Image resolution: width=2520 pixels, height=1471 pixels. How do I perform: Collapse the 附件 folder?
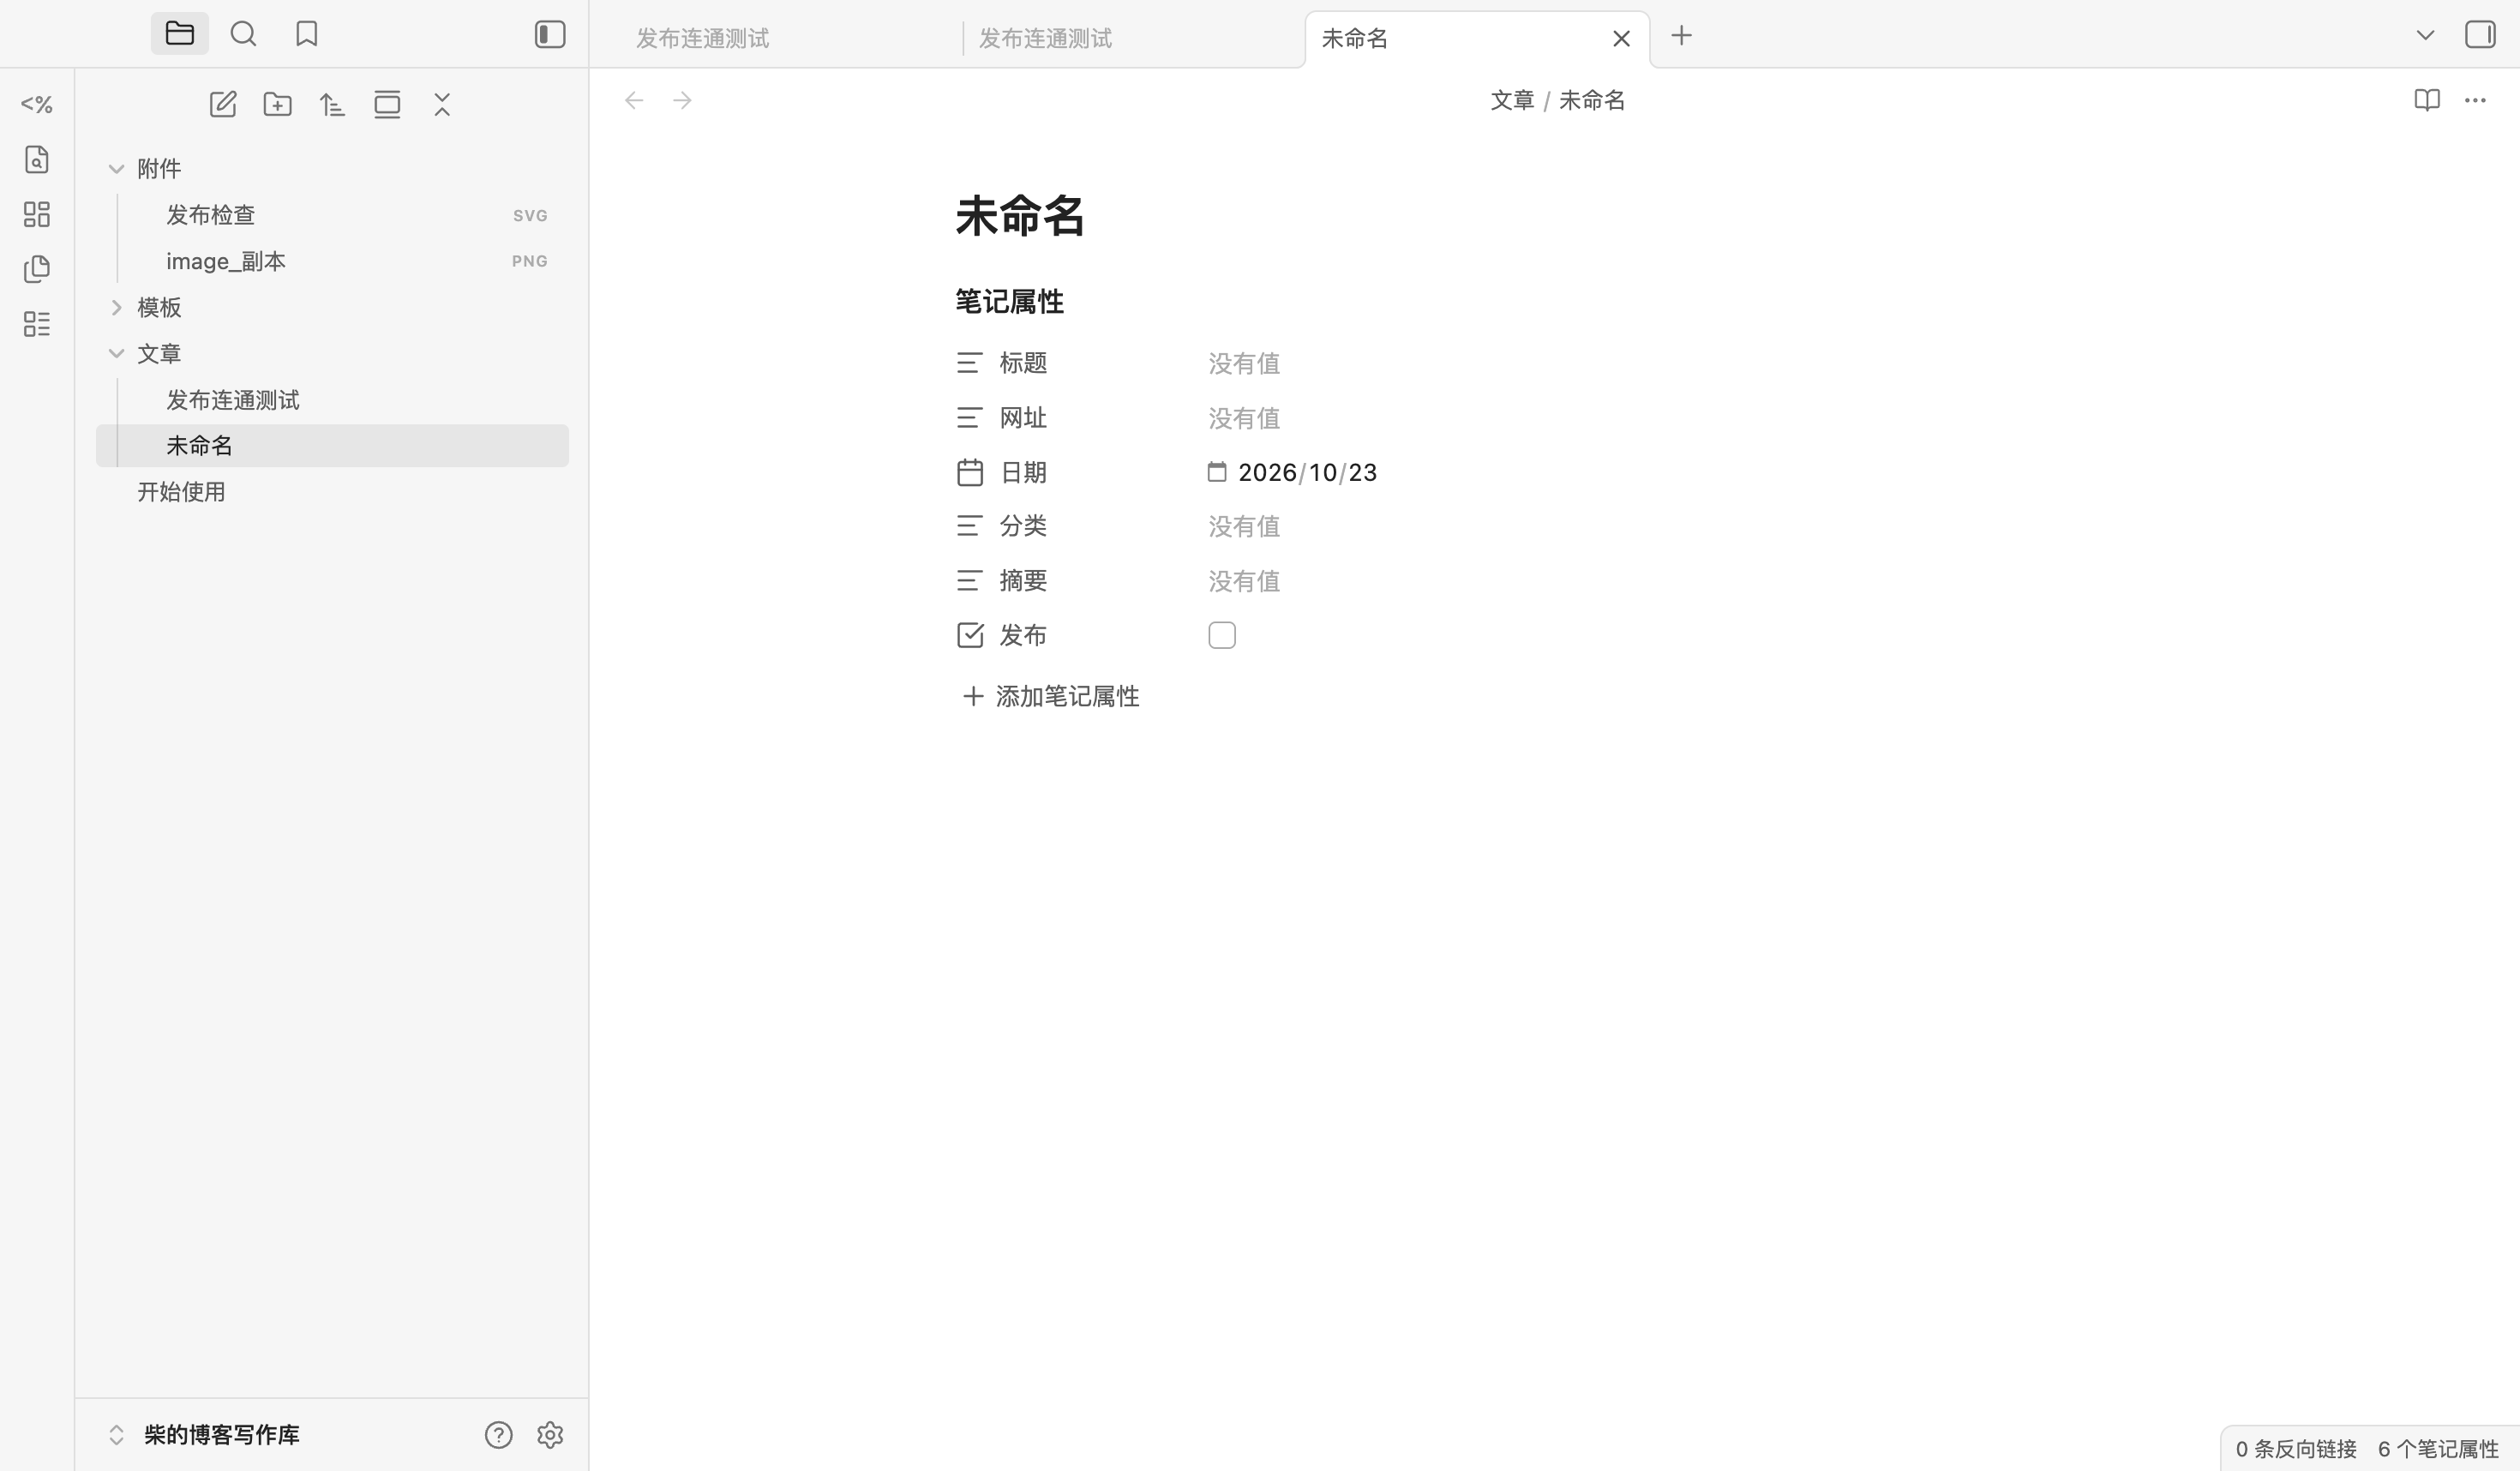tap(116, 169)
